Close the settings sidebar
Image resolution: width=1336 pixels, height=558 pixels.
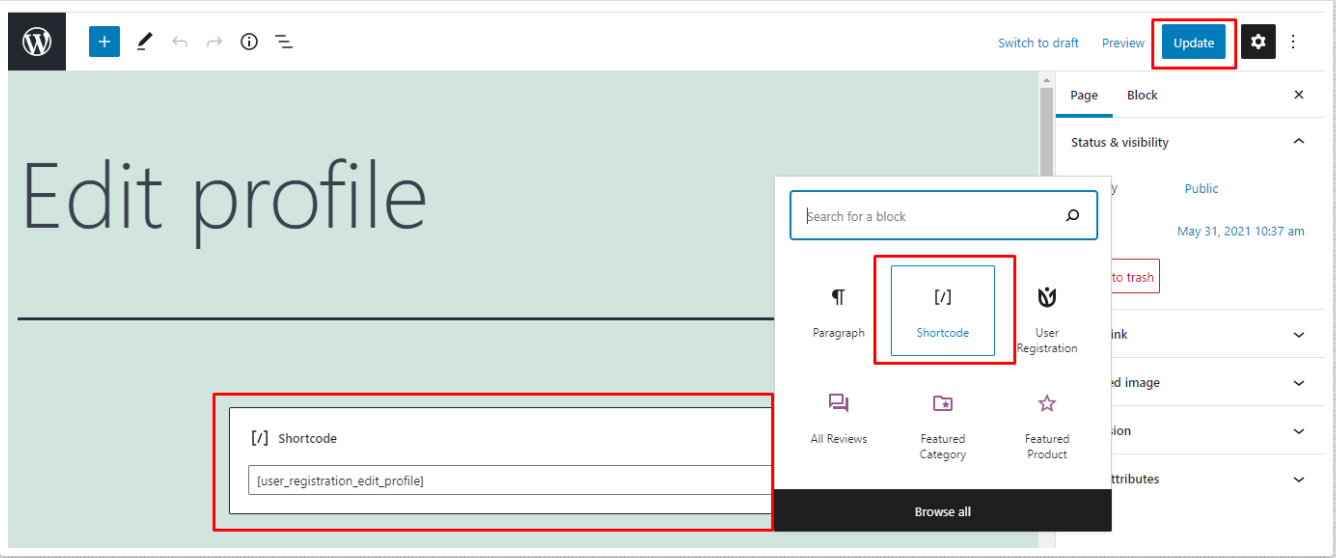(x=1299, y=95)
